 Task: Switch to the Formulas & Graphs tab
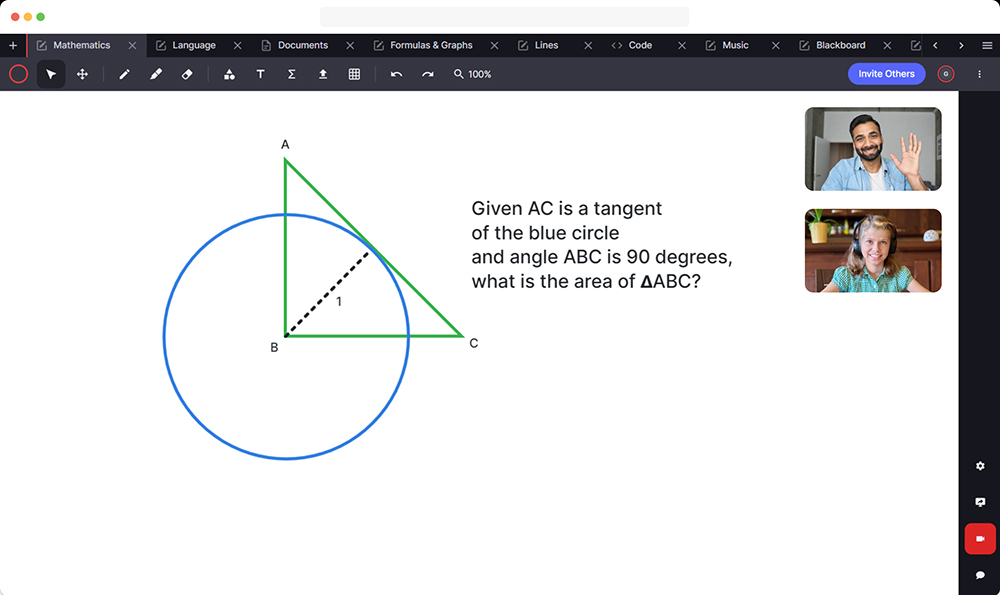pos(430,45)
